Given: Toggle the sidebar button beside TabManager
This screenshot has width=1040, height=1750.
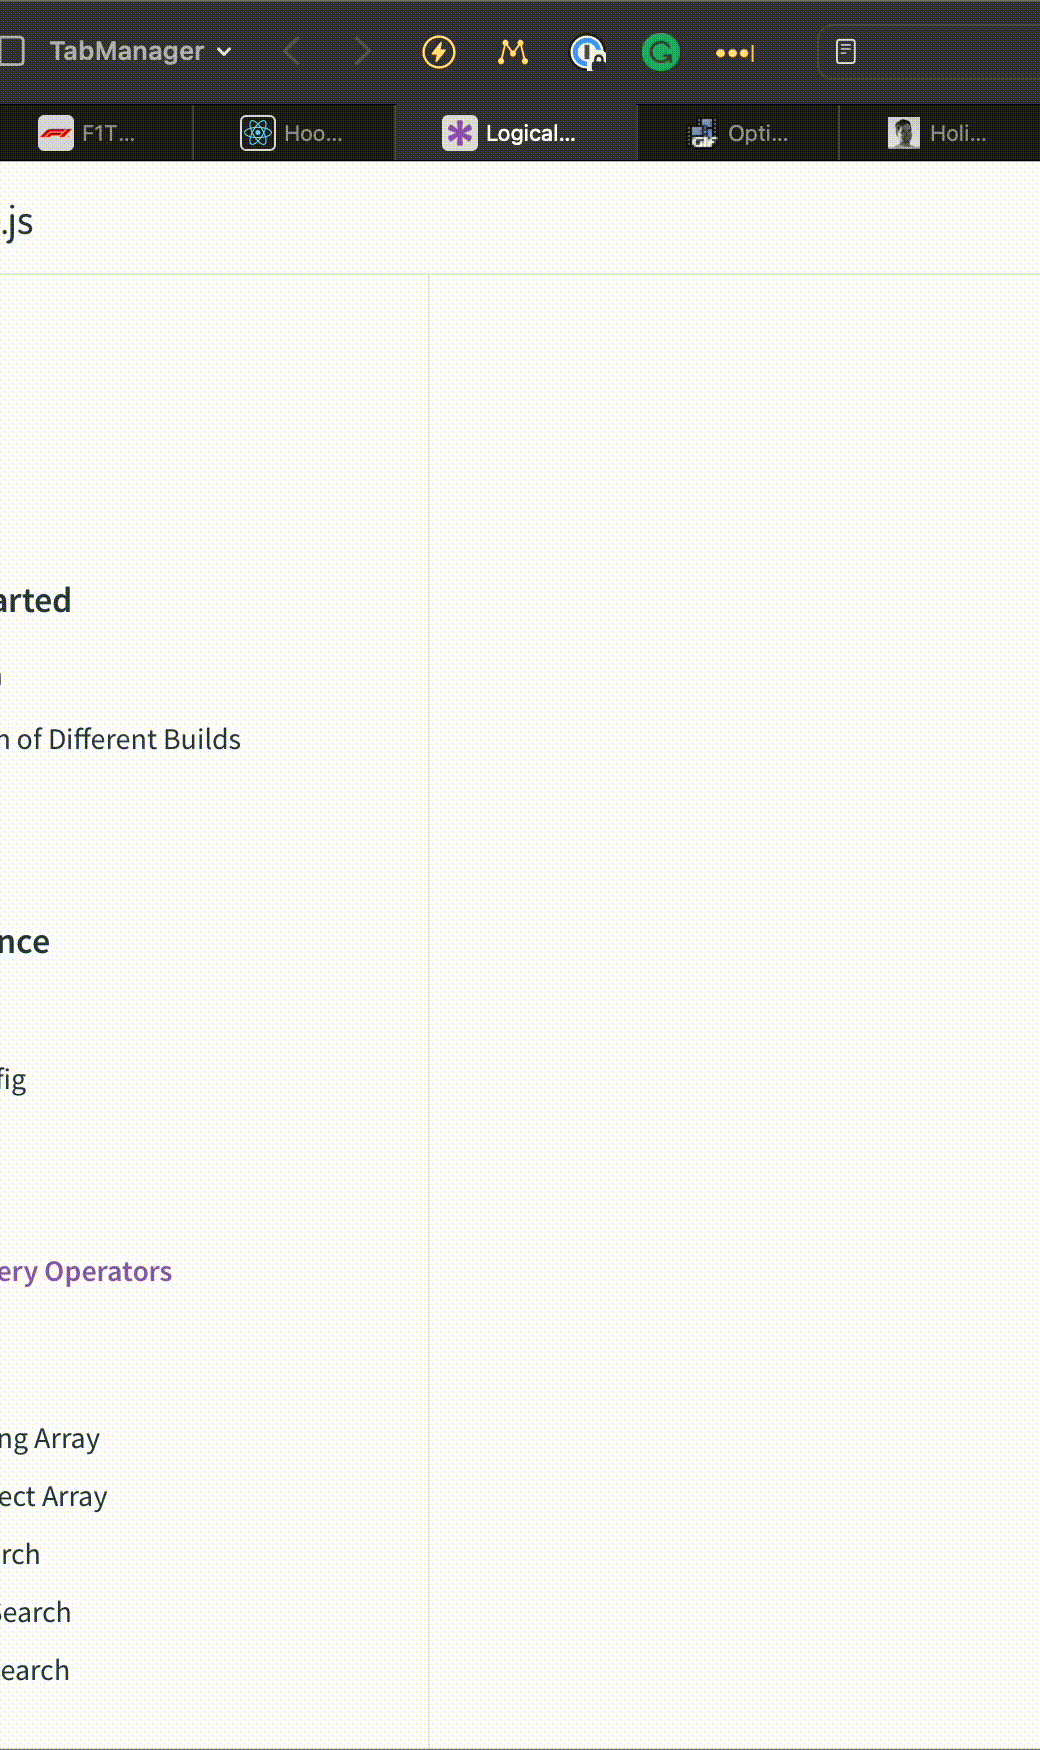Looking at the screenshot, I should click(11, 51).
